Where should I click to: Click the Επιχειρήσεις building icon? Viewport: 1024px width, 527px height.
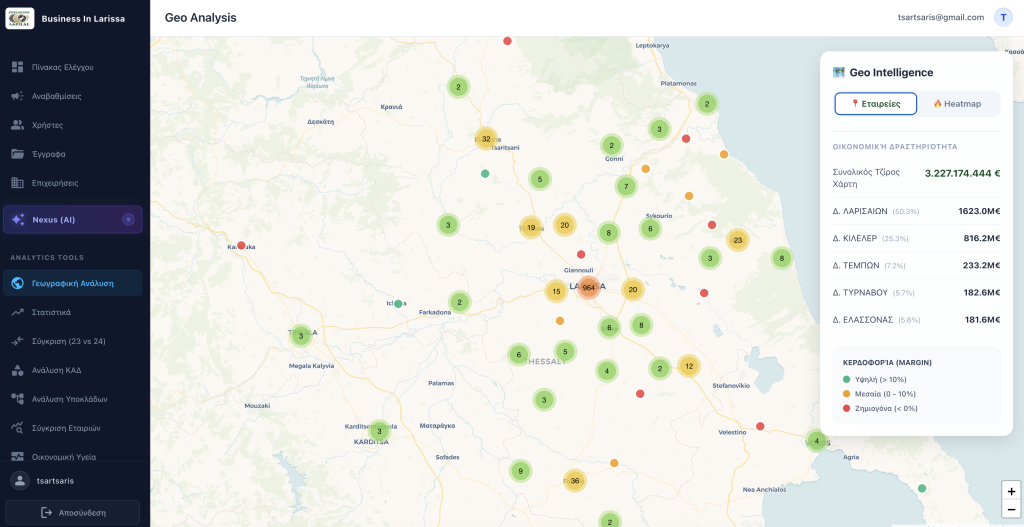(18, 183)
